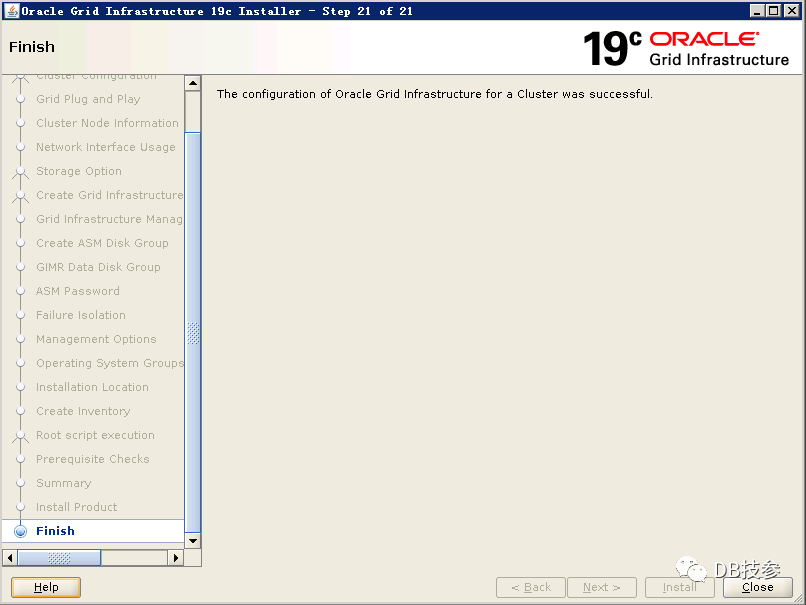Click Cluster Node Information bullet icon
Image resolution: width=806 pixels, height=605 pixels.
(21, 123)
